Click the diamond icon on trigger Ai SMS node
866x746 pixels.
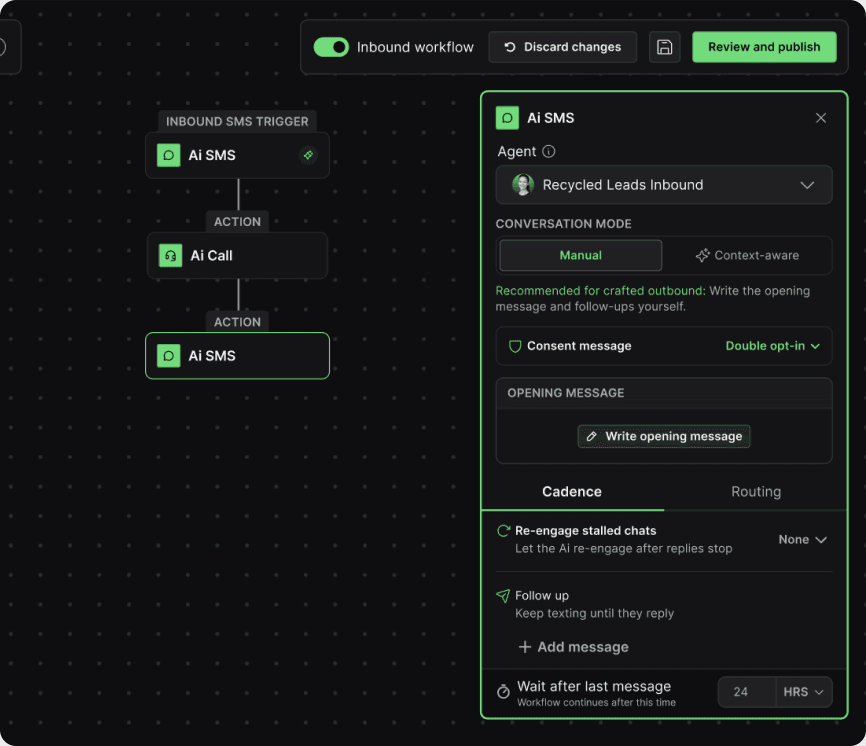coord(308,155)
